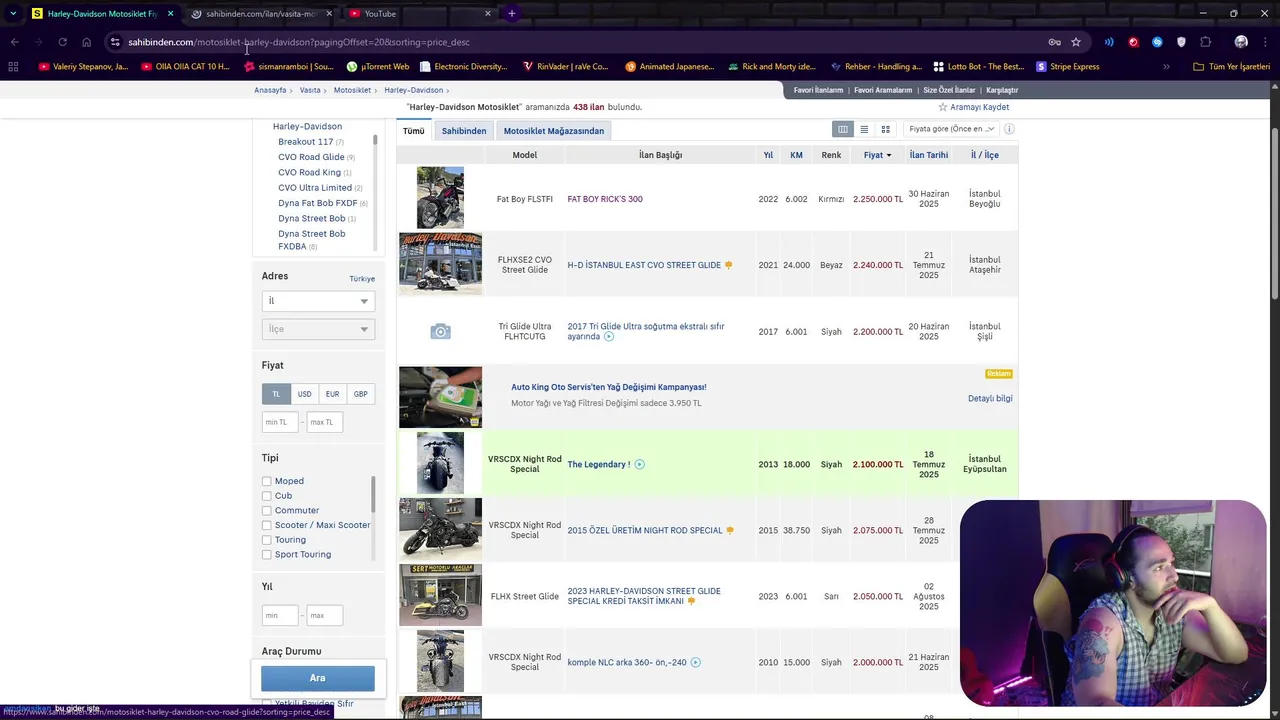
Task: Open the Chrome three-dot menu
Action: 1265,42
